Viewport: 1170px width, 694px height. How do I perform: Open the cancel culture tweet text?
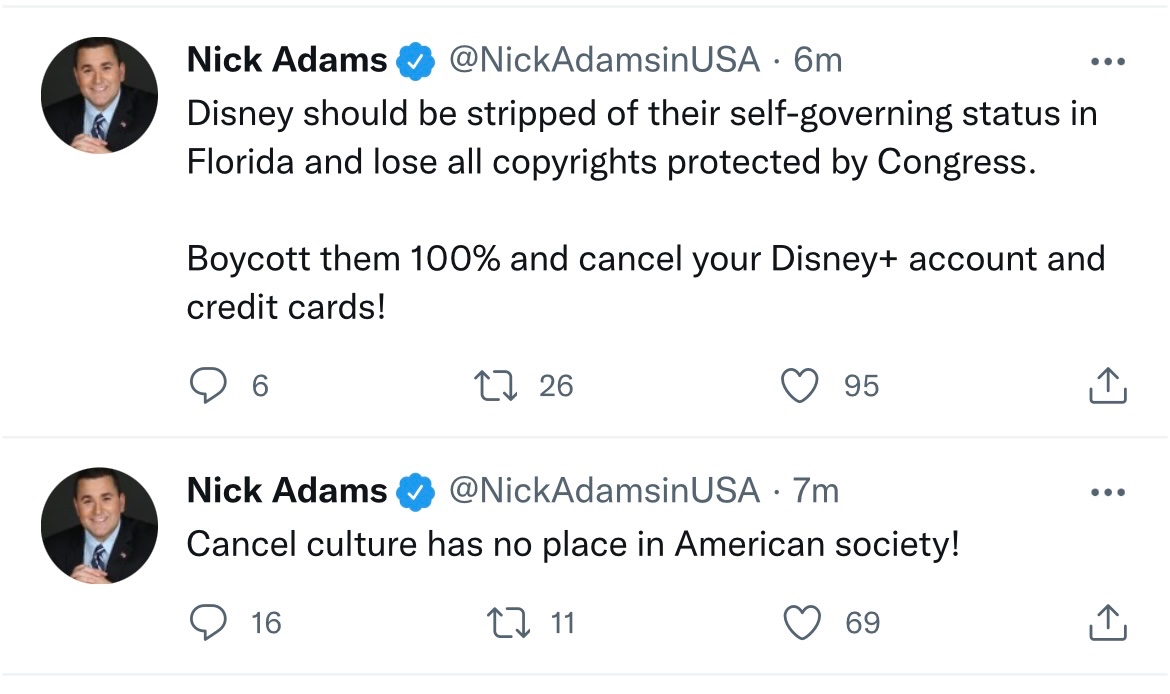pyautogui.click(x=572, y=544)
